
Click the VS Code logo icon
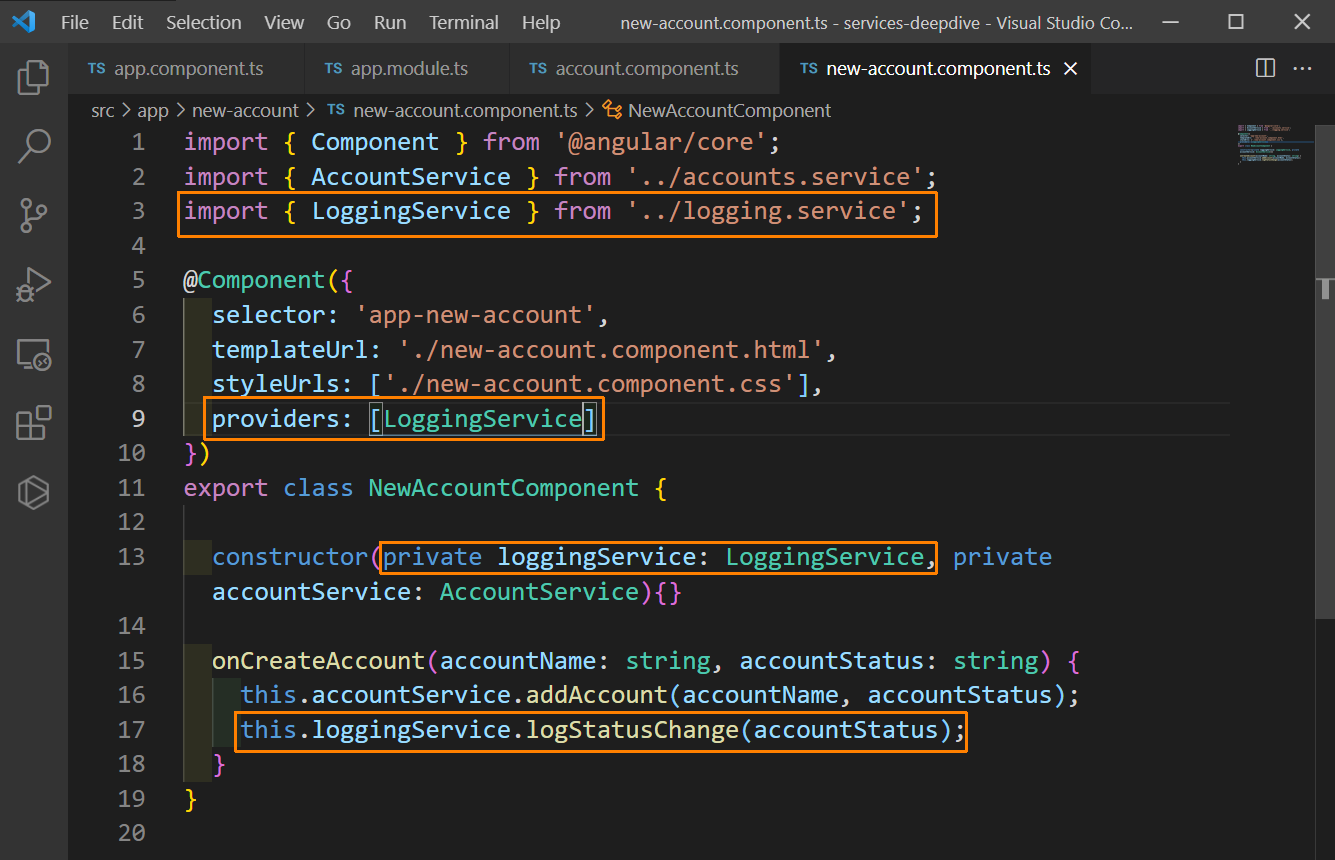click(24, 22)
